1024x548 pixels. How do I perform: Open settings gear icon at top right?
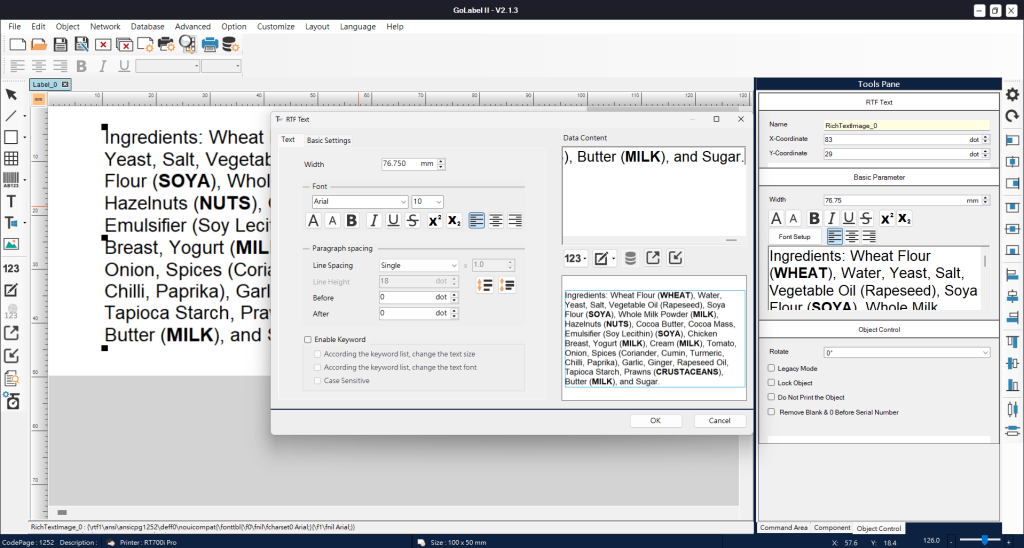pos(1012,94)
